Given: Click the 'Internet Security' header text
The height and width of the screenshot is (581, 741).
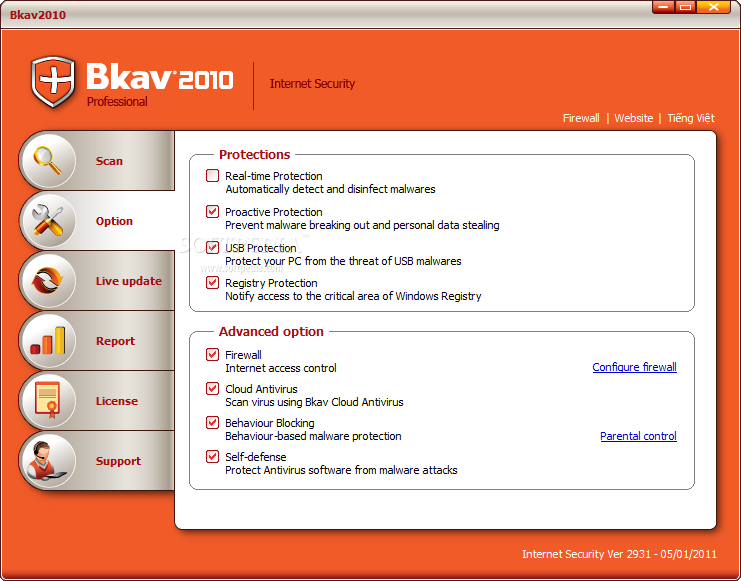Looking at the screenshot, I should [312, 84].
